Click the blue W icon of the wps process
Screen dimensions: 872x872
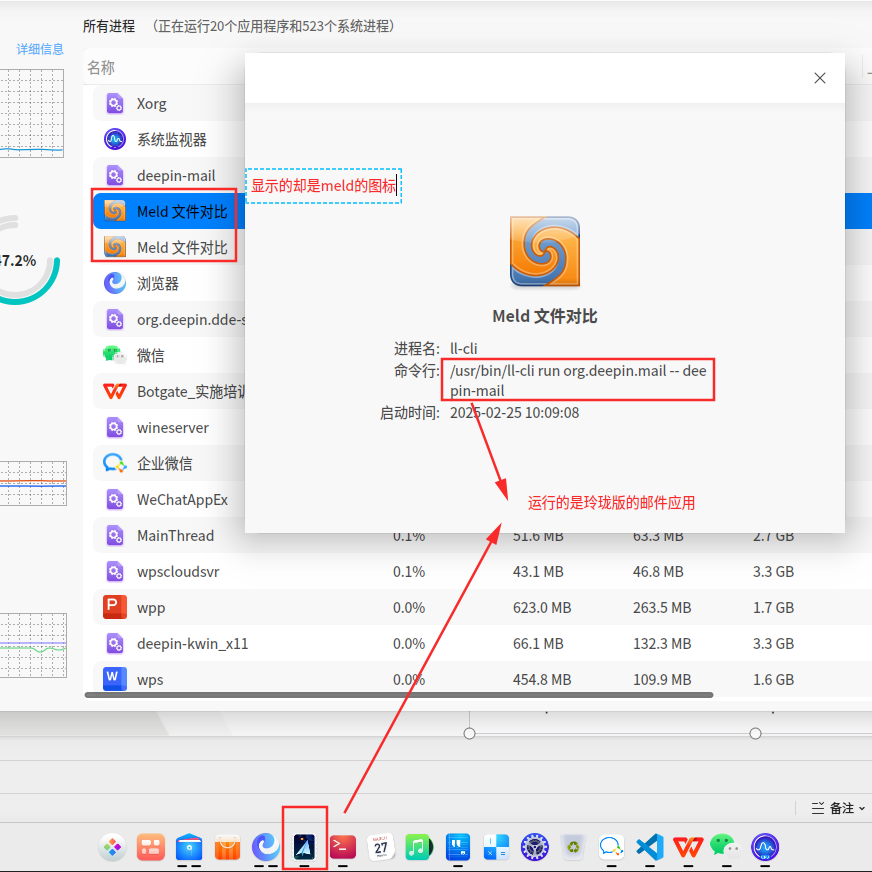115,679
